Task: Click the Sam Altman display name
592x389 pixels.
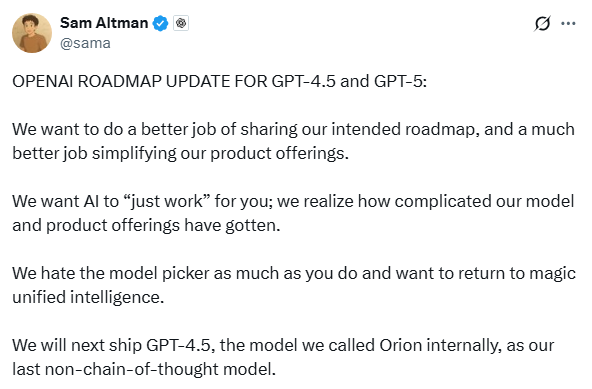Action: click(104, 23)
